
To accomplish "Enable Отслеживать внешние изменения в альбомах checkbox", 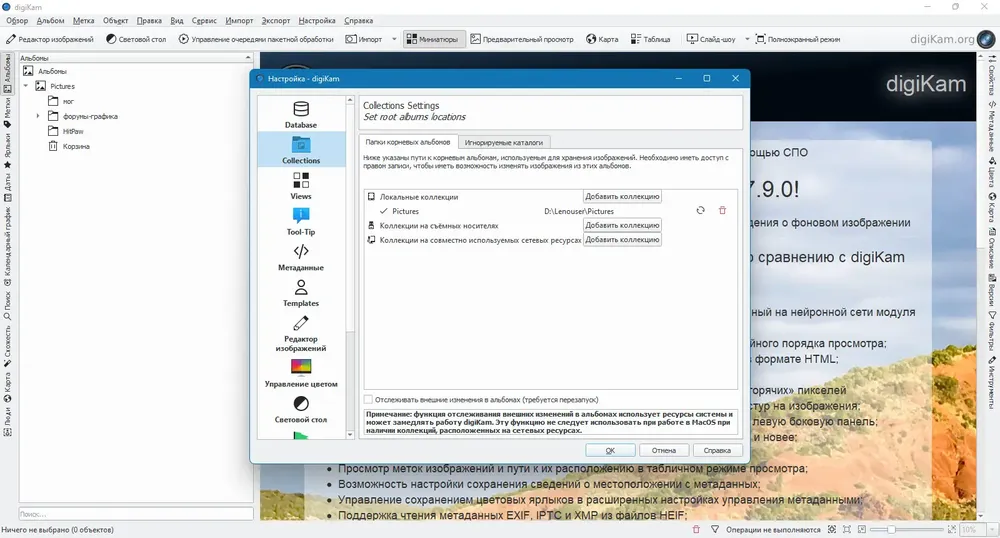I will click(x=368, y=400).
